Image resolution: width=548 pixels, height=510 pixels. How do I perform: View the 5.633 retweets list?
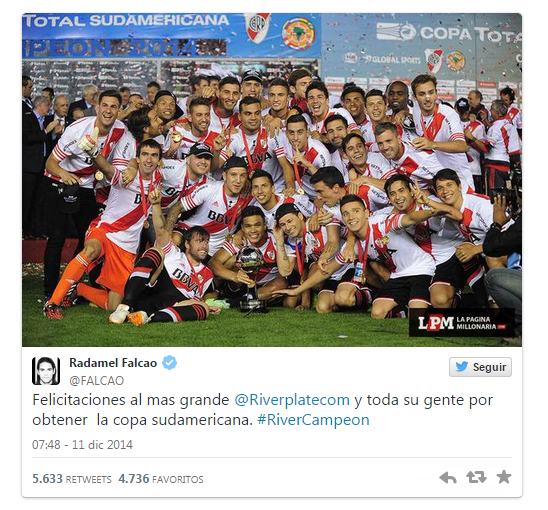(72, 479)
